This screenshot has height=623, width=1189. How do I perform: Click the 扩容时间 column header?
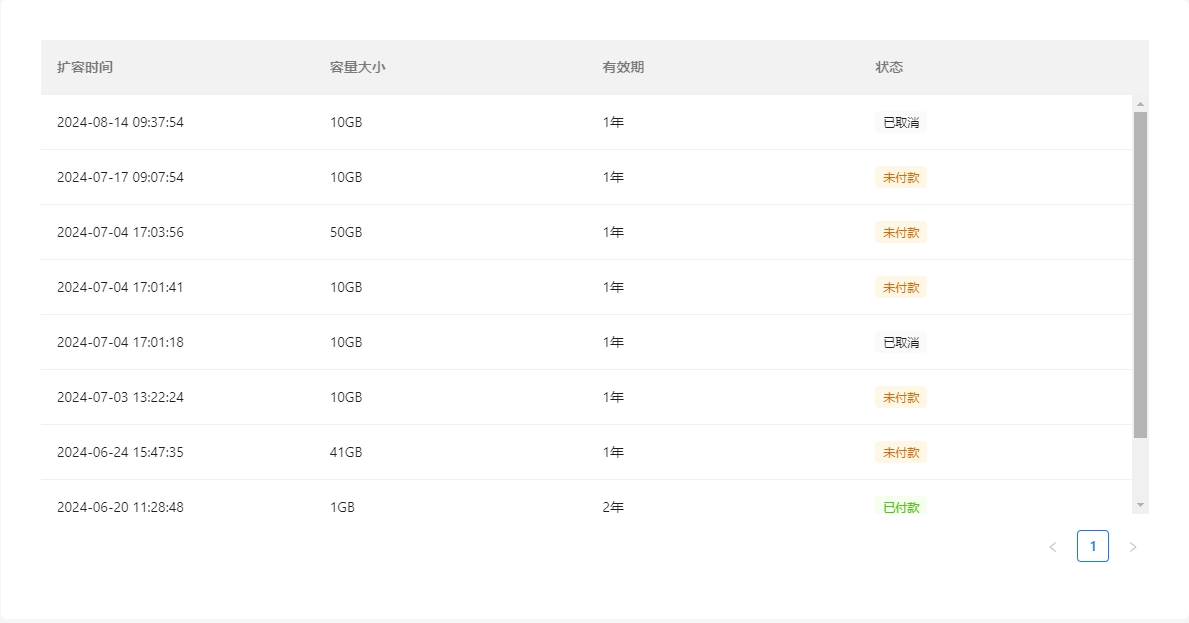click(x=85, y=67)
